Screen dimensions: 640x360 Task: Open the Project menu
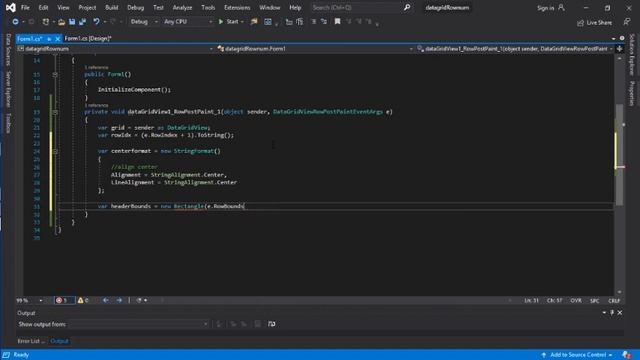pyautogui.click(x=87, y=7)
